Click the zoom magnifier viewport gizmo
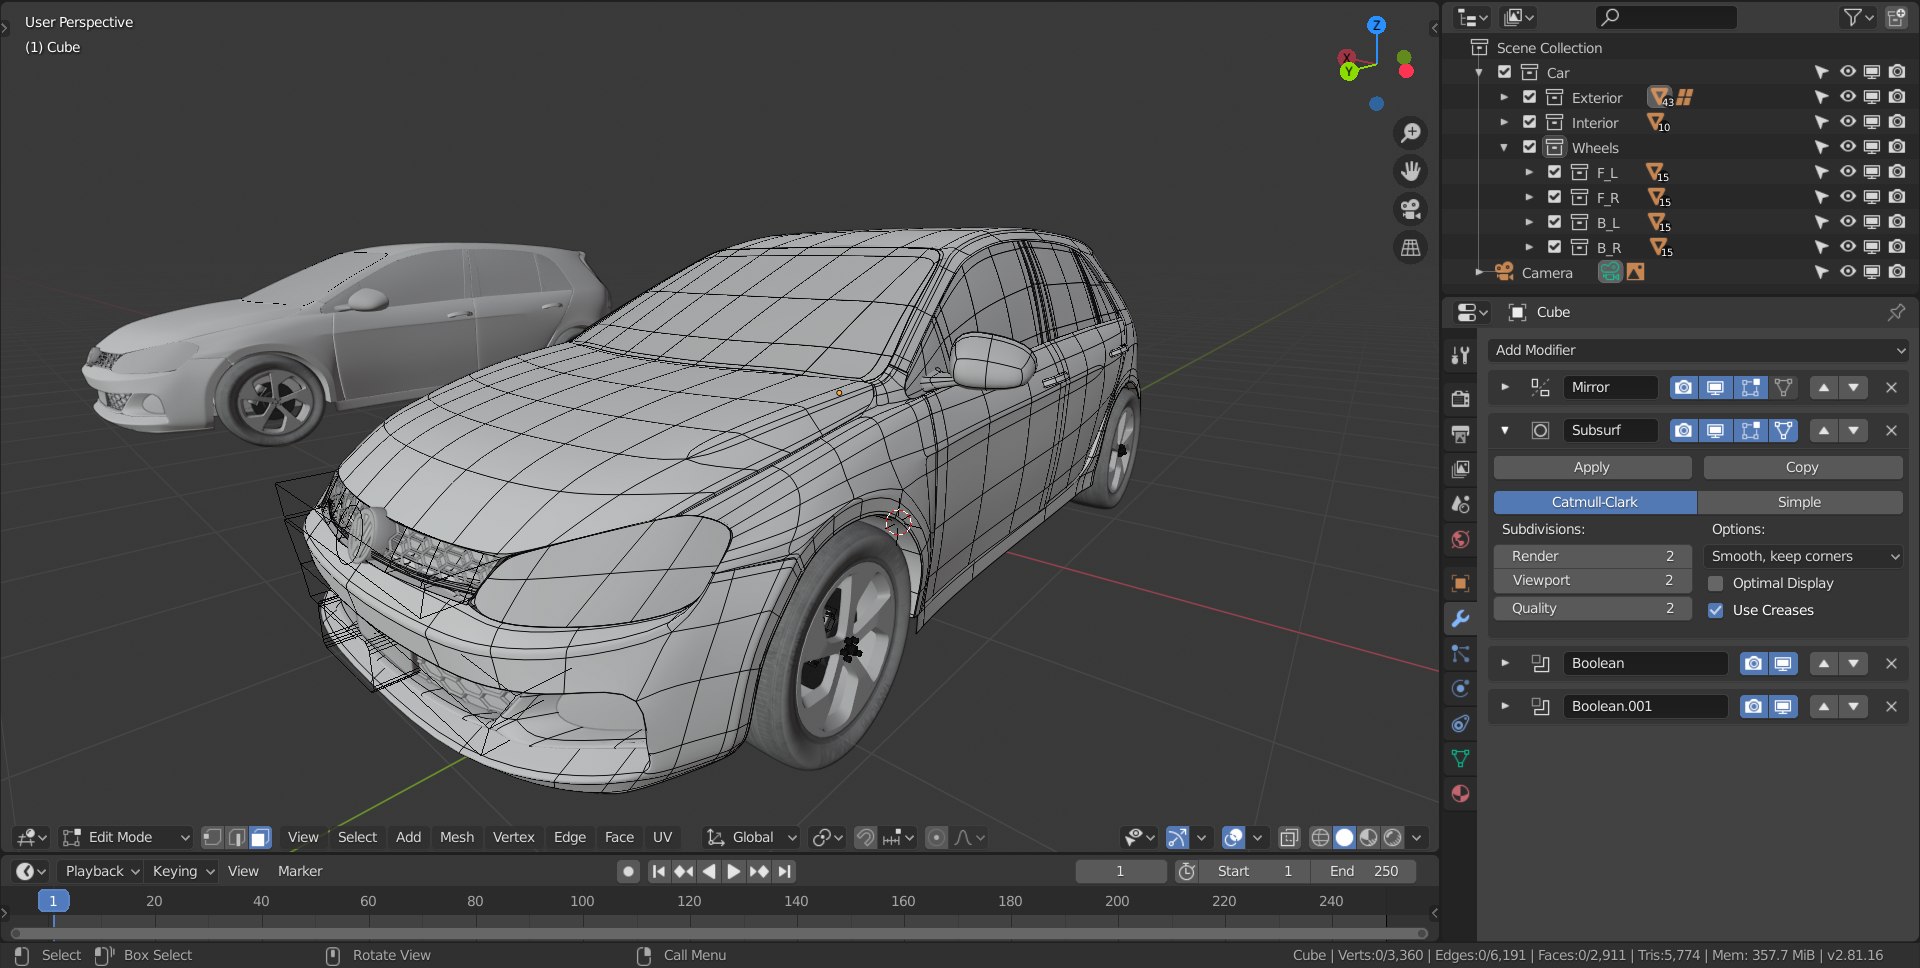Image resolution: width=1920 pixels, height=968 pixels. tap(1411, 133)
